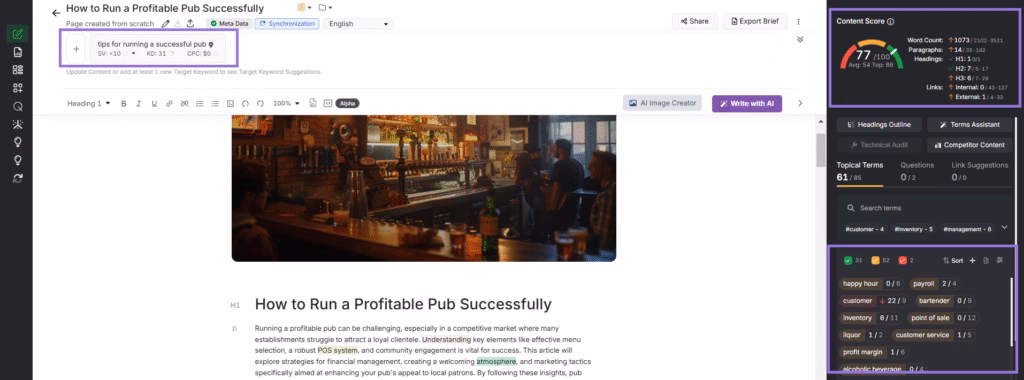This screenshot has width=1024, height=380.
Task: Click the Export Brief button
Action: click(755, 21)
